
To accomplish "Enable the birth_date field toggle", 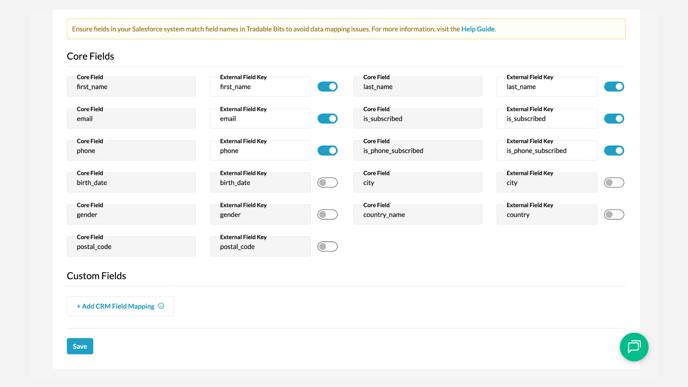I will pos(327,183).
